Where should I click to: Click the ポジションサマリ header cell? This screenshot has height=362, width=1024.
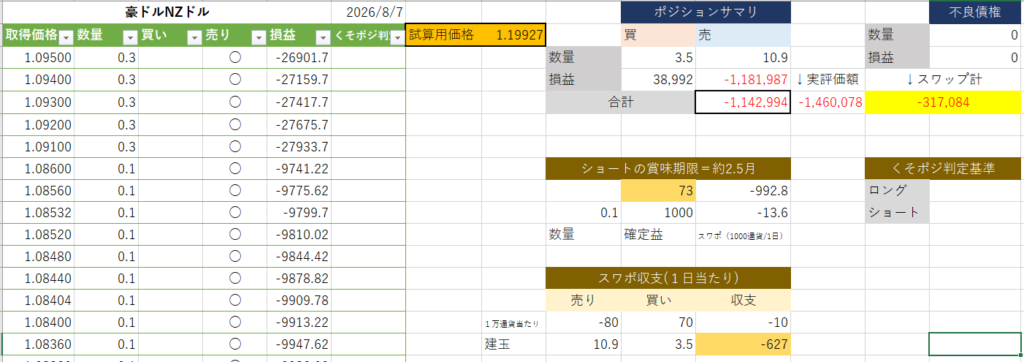coord(705,12)
